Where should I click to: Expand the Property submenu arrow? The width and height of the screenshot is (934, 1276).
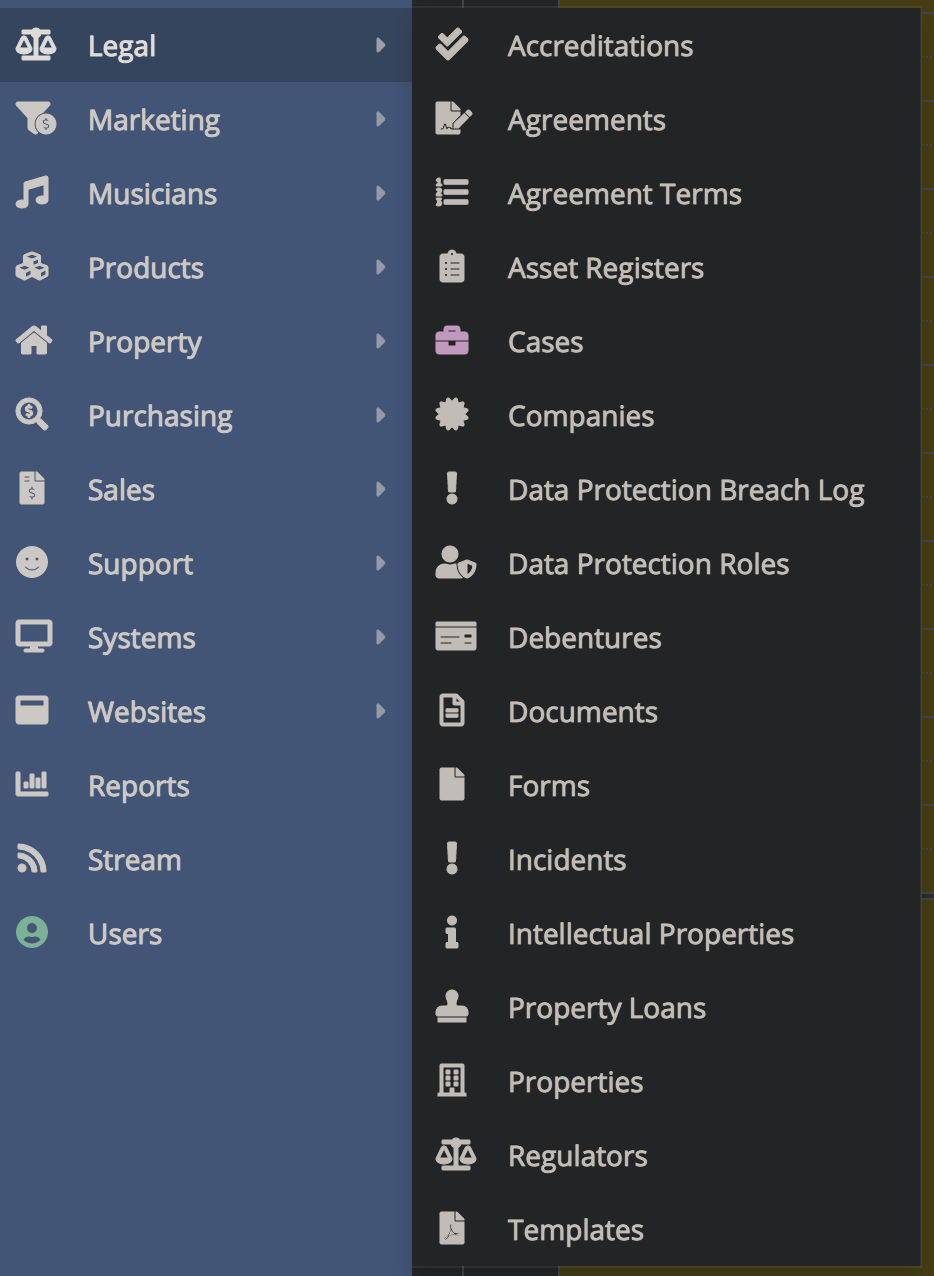click(380, 342)
